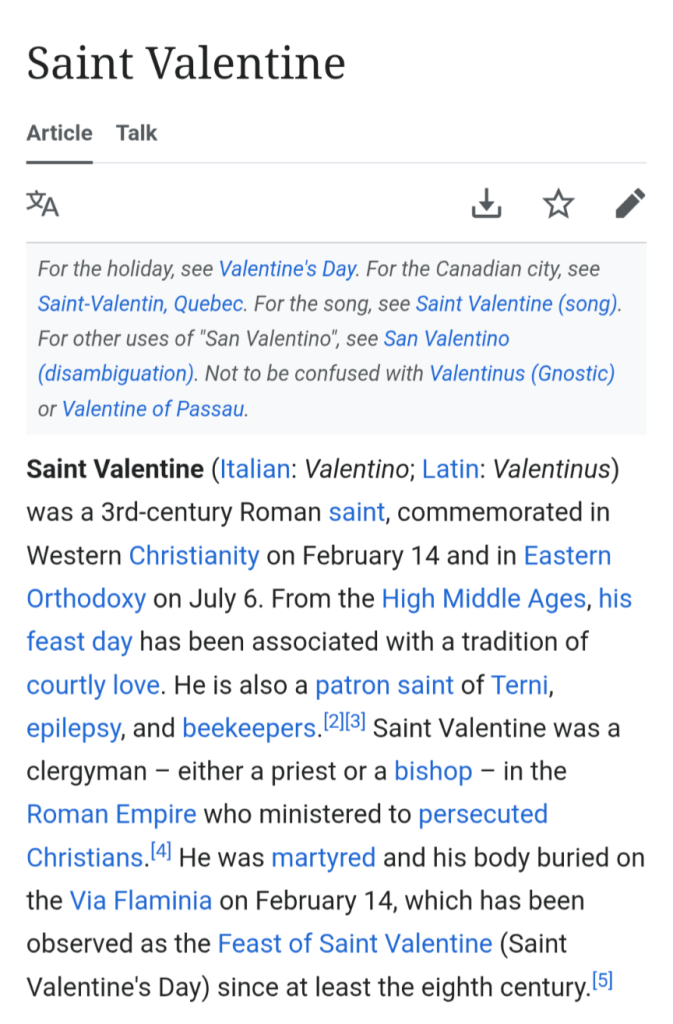Open the language selection icon
This screenshot has height=1024, width=673.
(43, 204)
